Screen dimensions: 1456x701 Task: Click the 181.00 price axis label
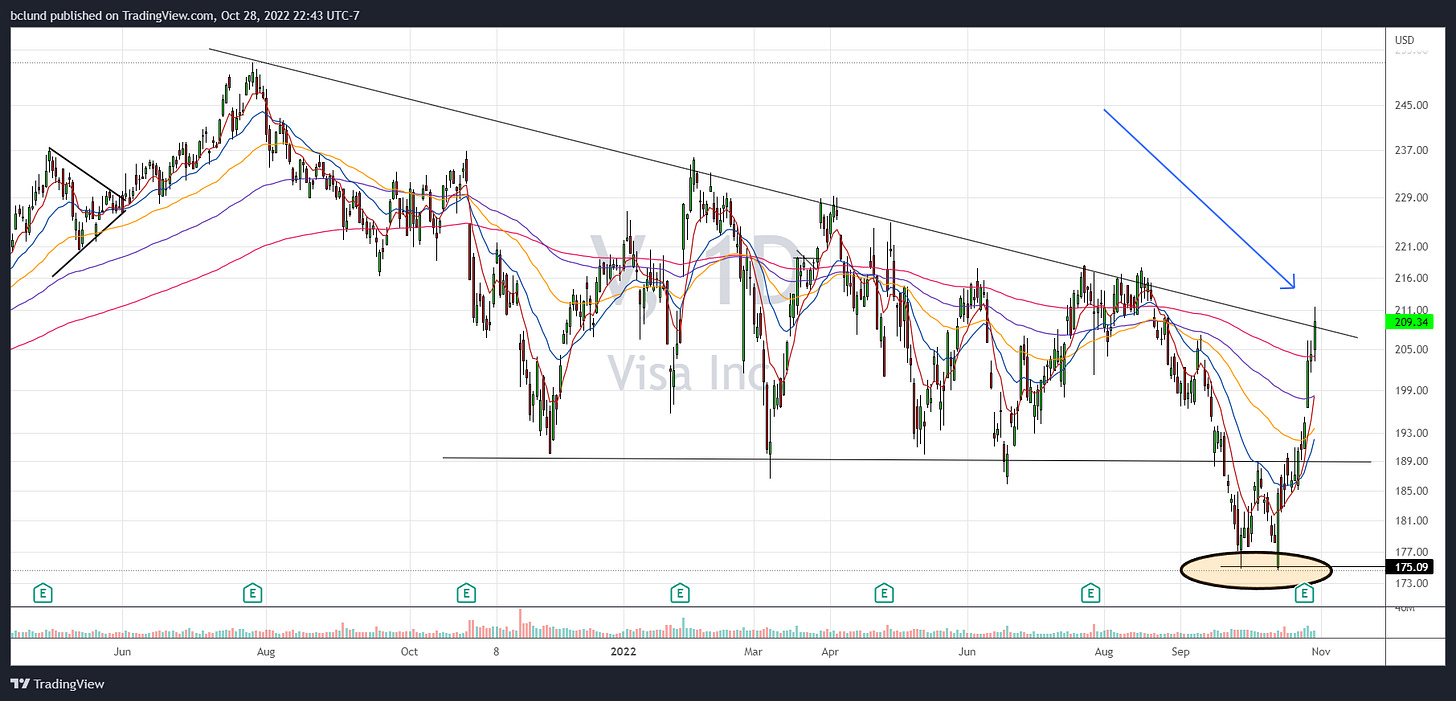pyautogui.click(x=1410, y=520)
